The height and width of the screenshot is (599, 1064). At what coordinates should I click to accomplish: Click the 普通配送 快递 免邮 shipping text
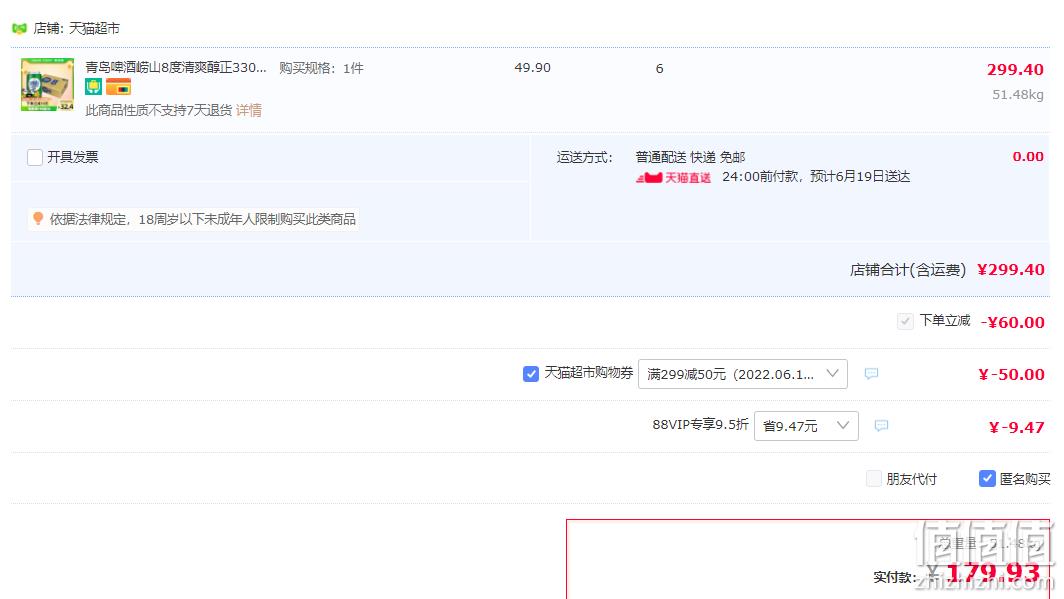point(690,157)
